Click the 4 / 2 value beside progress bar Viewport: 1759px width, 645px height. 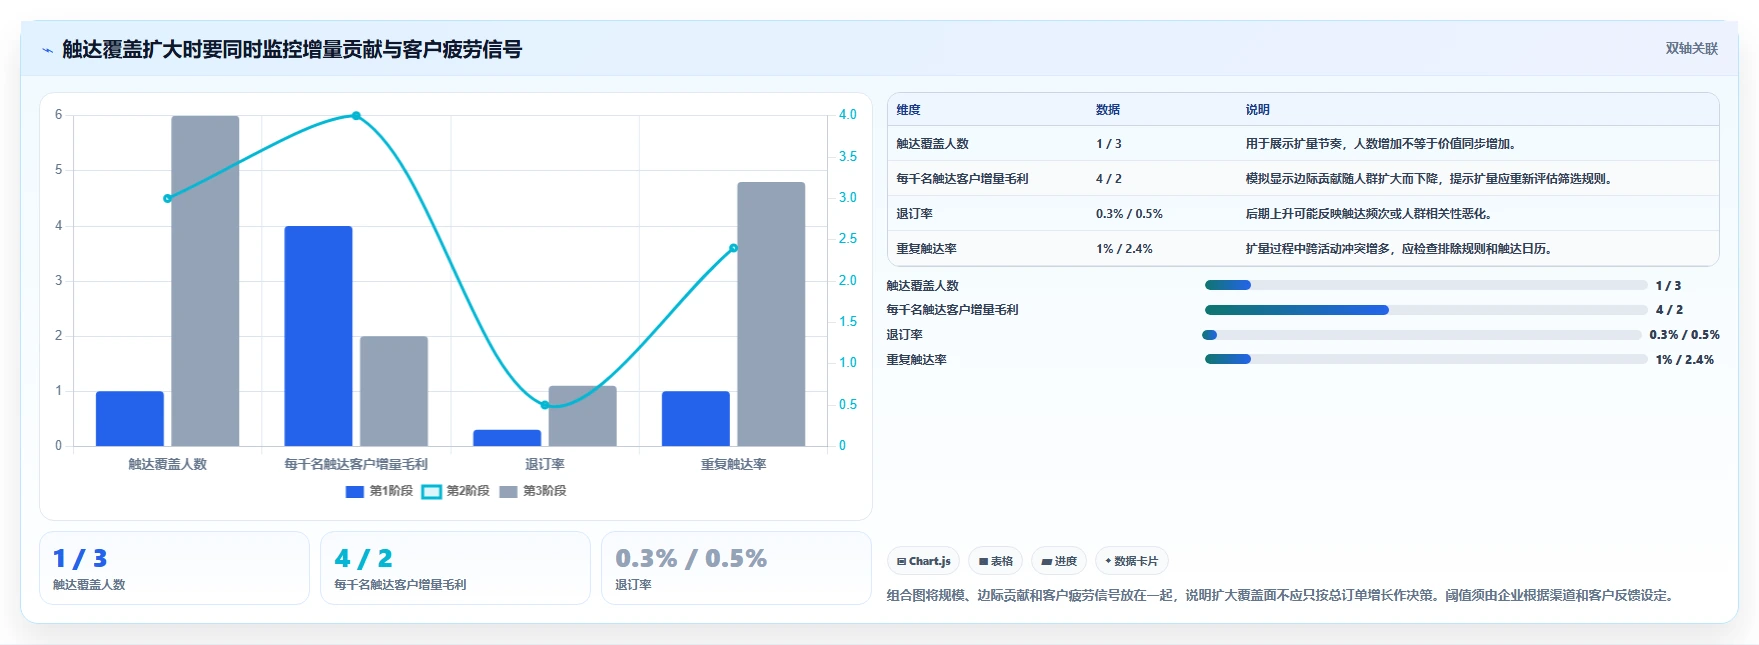click(x=1669, y=310)
